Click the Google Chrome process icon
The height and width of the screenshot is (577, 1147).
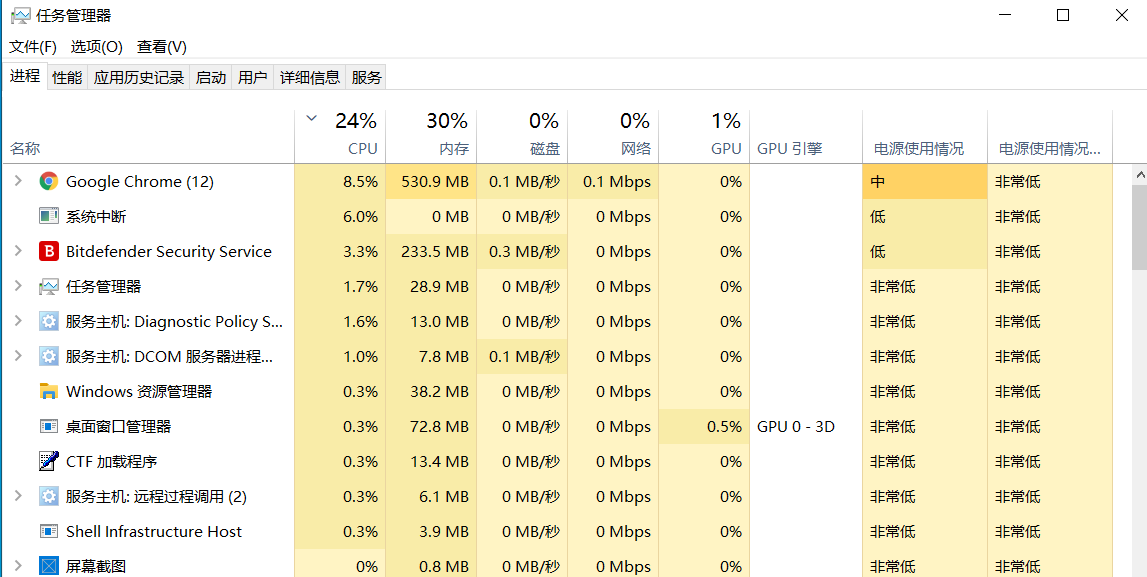(x=48, y=181)
